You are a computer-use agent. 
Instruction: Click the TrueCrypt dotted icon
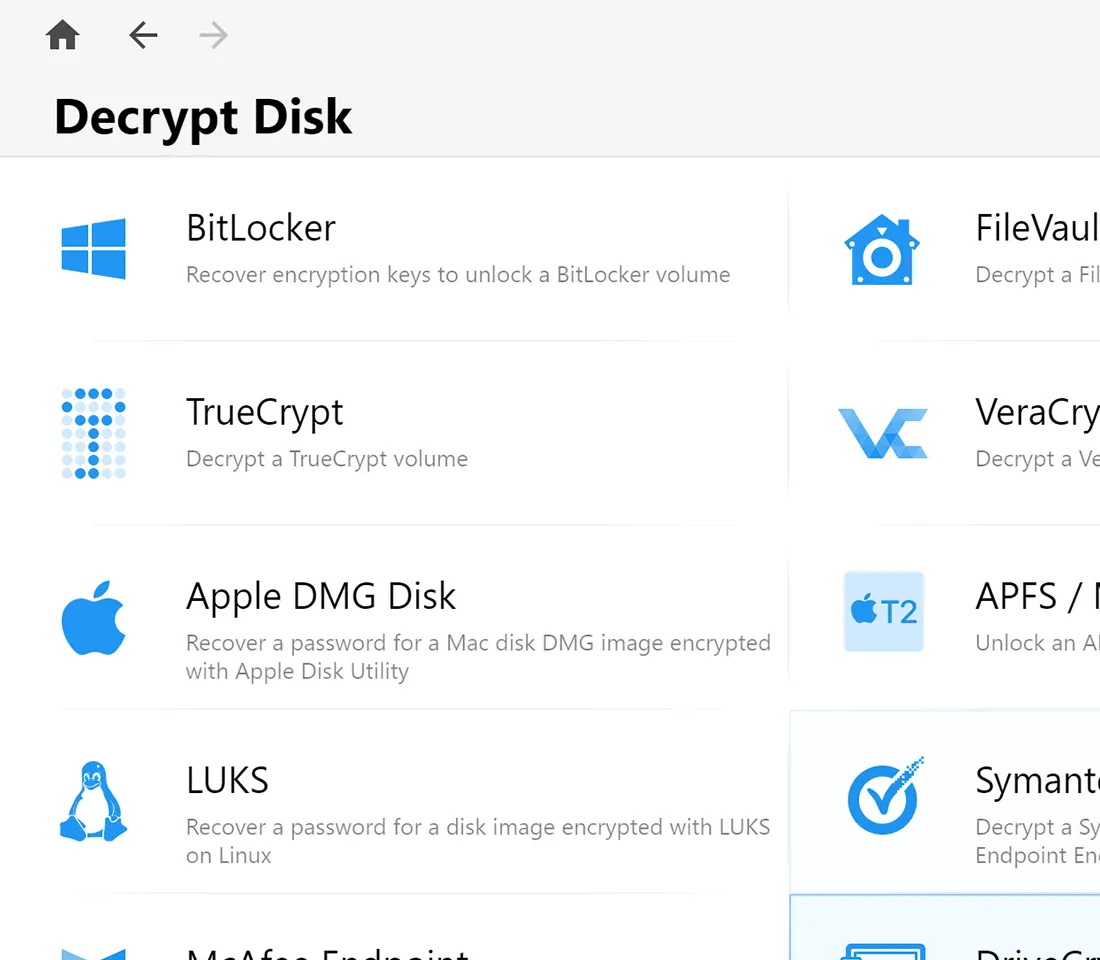coord(93,433)
